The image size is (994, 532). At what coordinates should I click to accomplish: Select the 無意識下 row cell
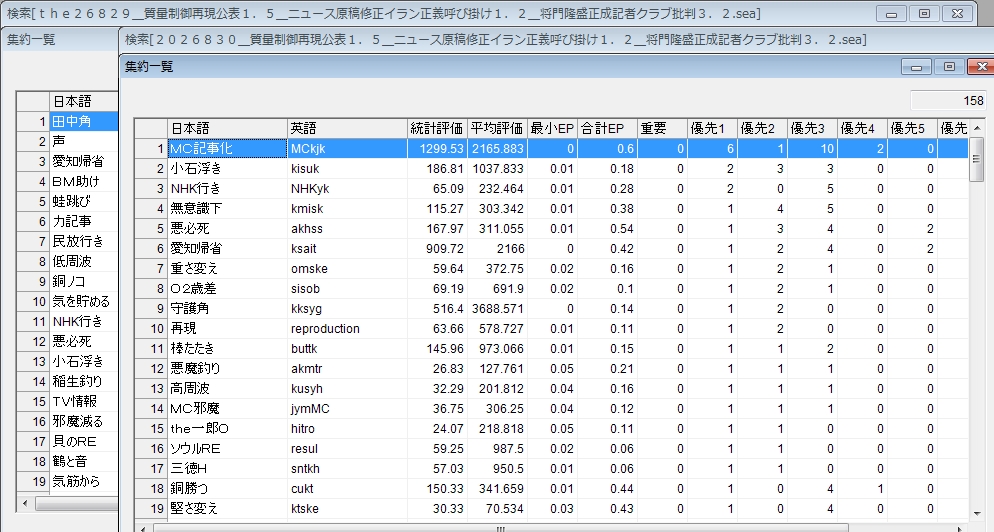click(227, 209)
